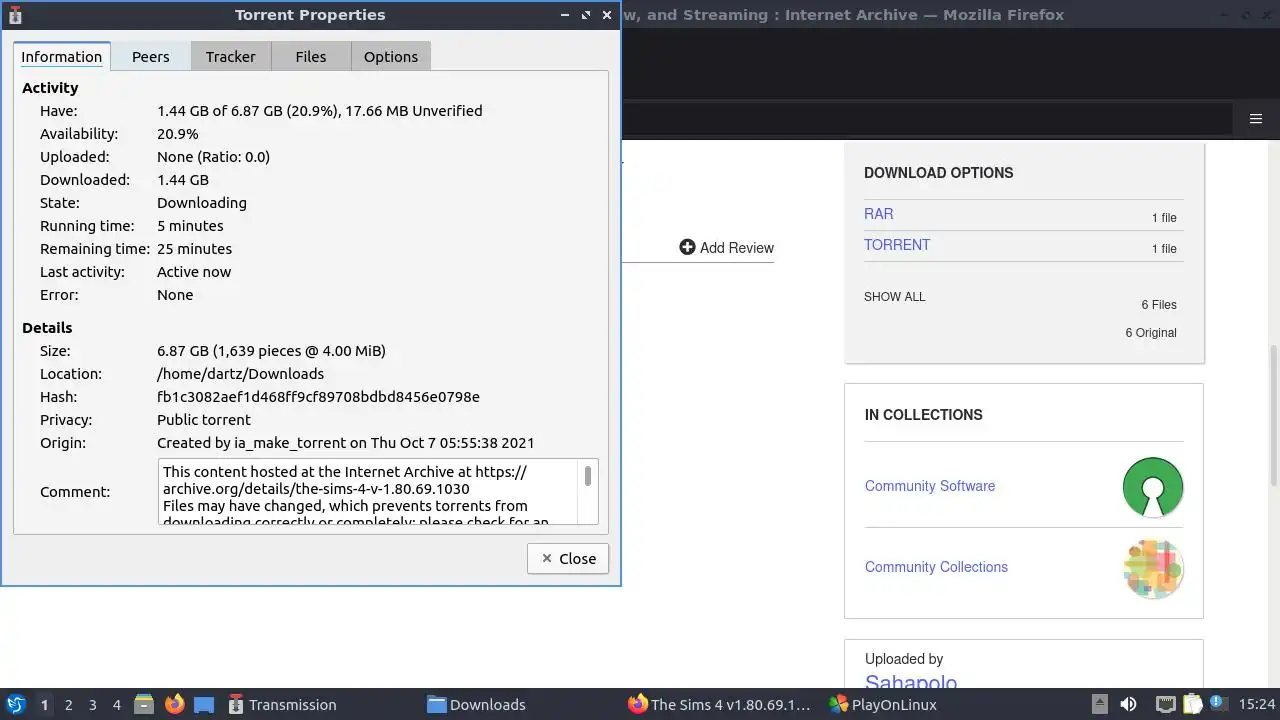Click the 'Active now' last activity value
The width and height of the screenshot is (1280, 720).
click(194, 272)
